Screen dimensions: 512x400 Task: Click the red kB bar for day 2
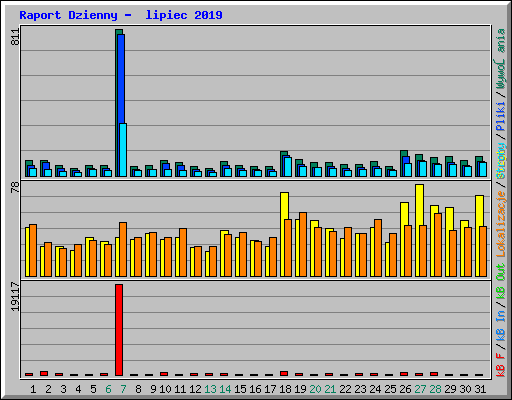tap(44, 373)
